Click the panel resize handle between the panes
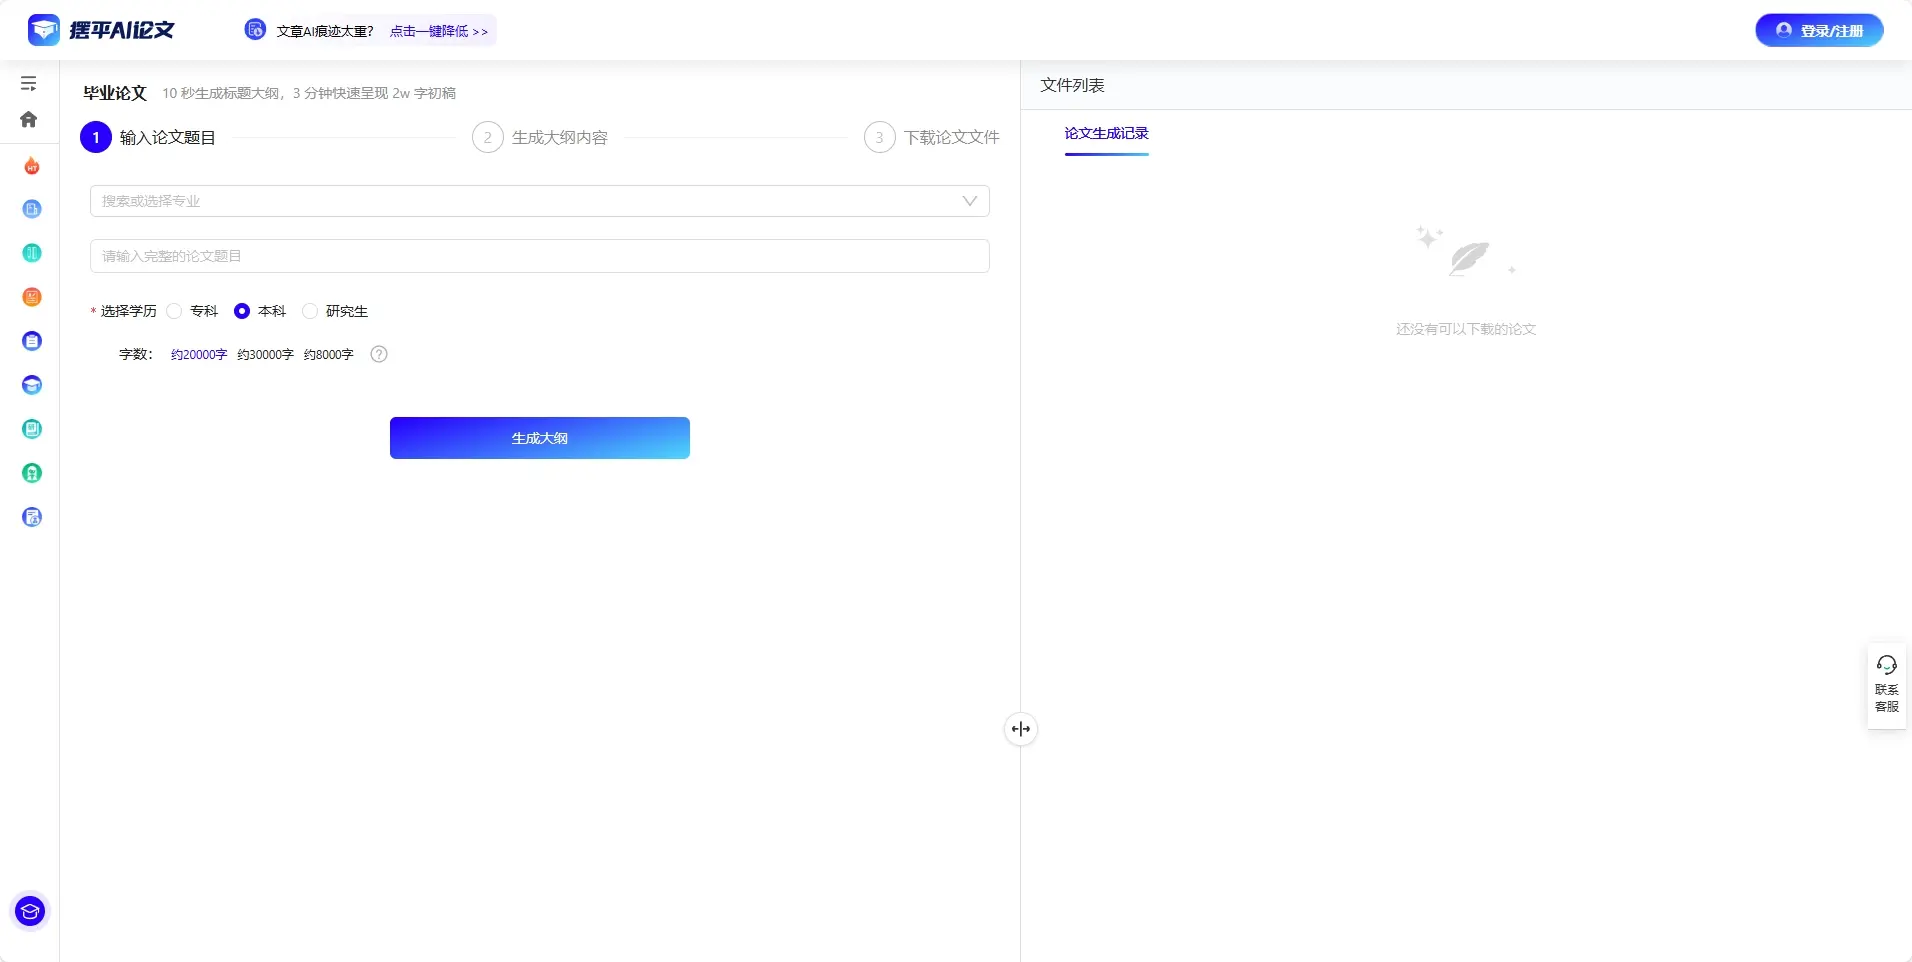Image resolution: width=1912 pixels, height=962 pixels. point(1020,729)
